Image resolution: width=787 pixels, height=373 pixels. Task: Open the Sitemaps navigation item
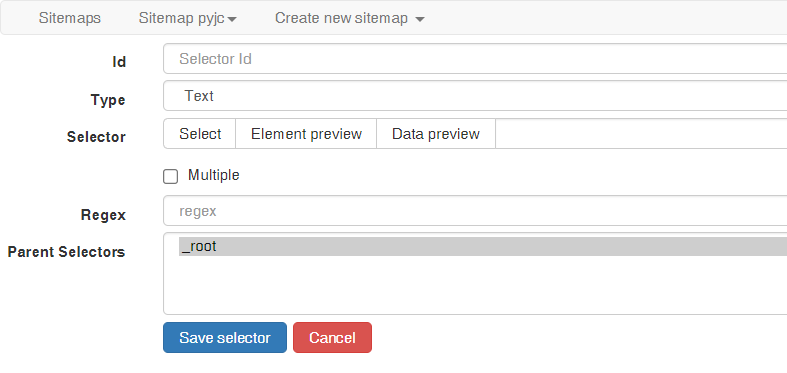pos(70,19)
